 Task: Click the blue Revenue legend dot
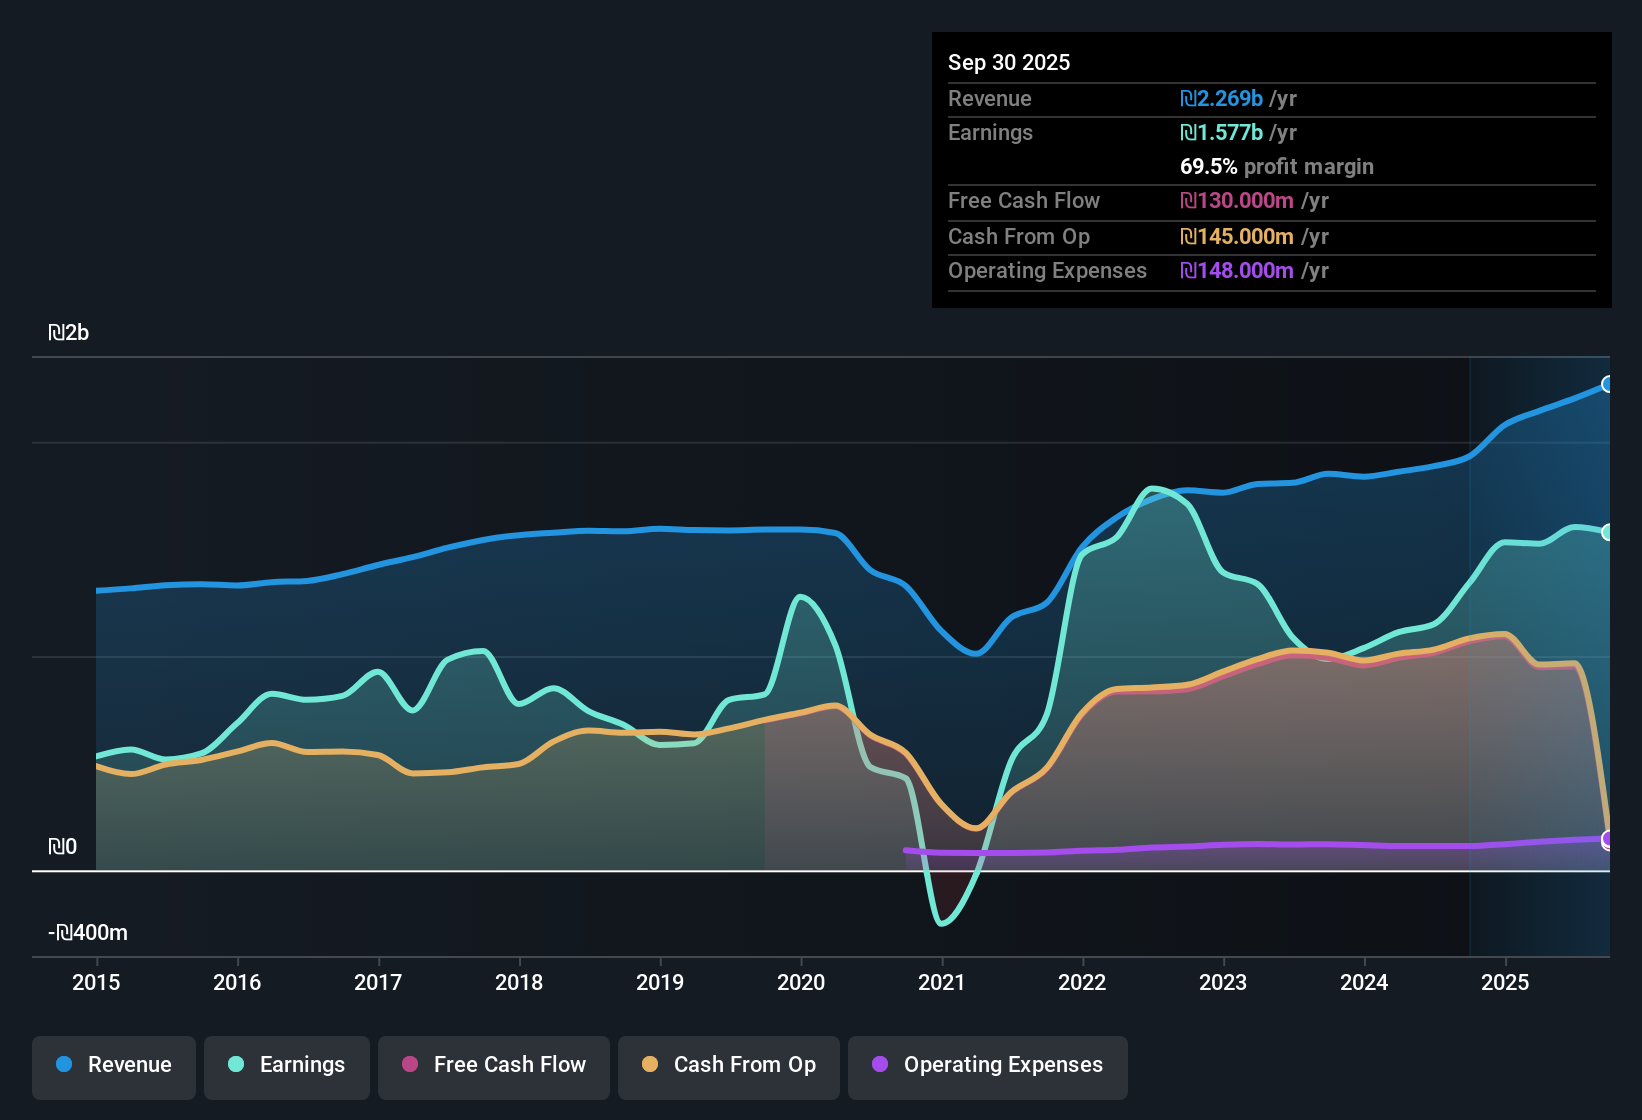pos(64,1065)
